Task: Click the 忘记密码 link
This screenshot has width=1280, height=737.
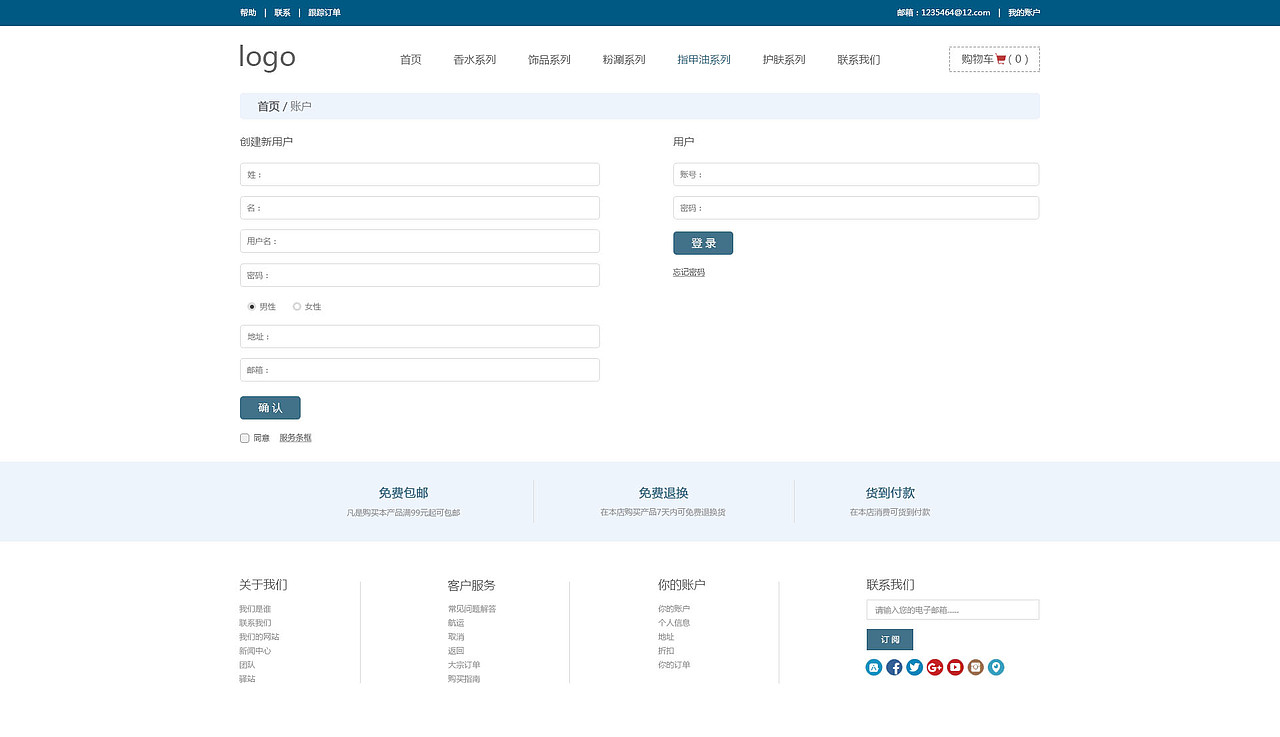Action: [689, 273]
